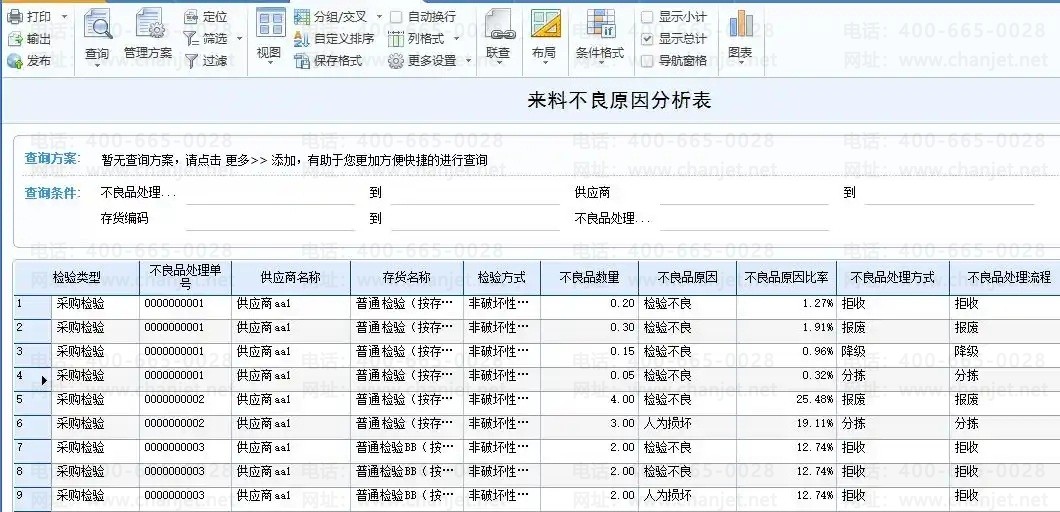
Task: Uncheck the show total (显示总计) checkbox
Action: [647, 39]
